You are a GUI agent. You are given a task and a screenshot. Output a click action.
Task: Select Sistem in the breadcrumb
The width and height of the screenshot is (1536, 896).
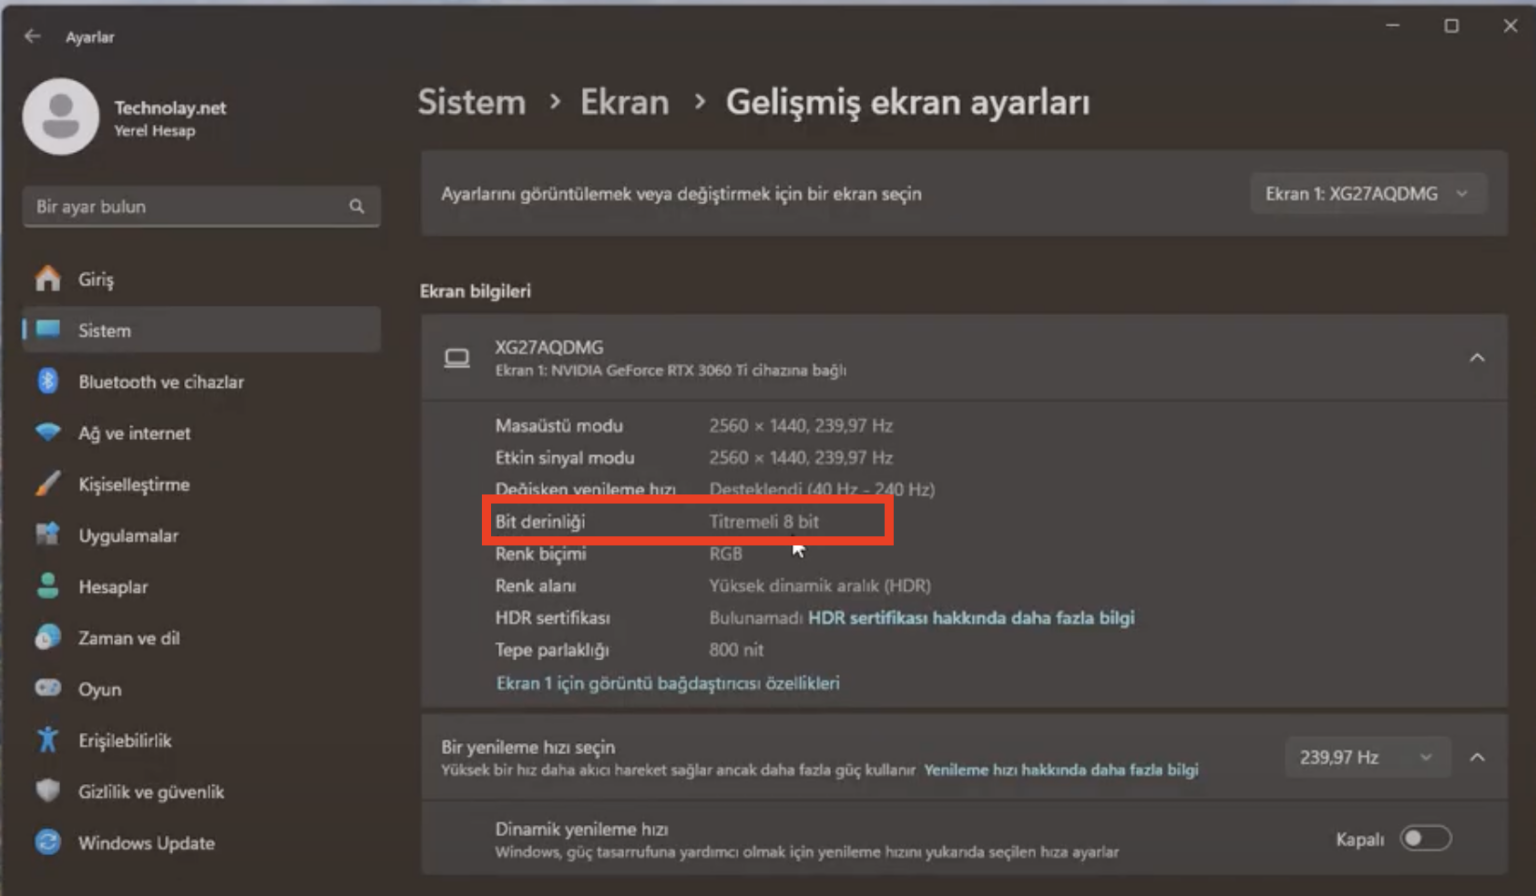(471, 101)
